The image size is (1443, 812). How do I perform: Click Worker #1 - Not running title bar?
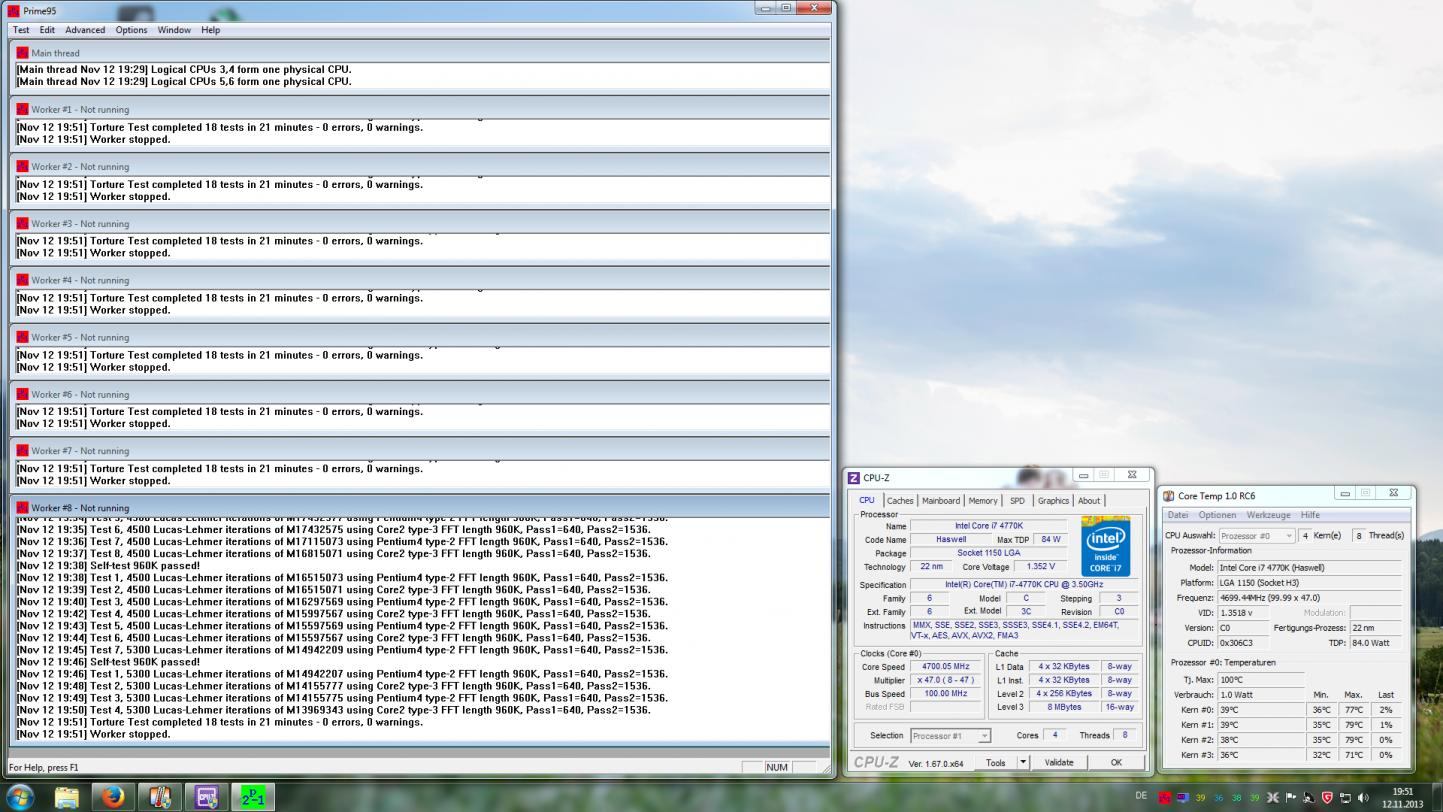[x=420, y=109]
